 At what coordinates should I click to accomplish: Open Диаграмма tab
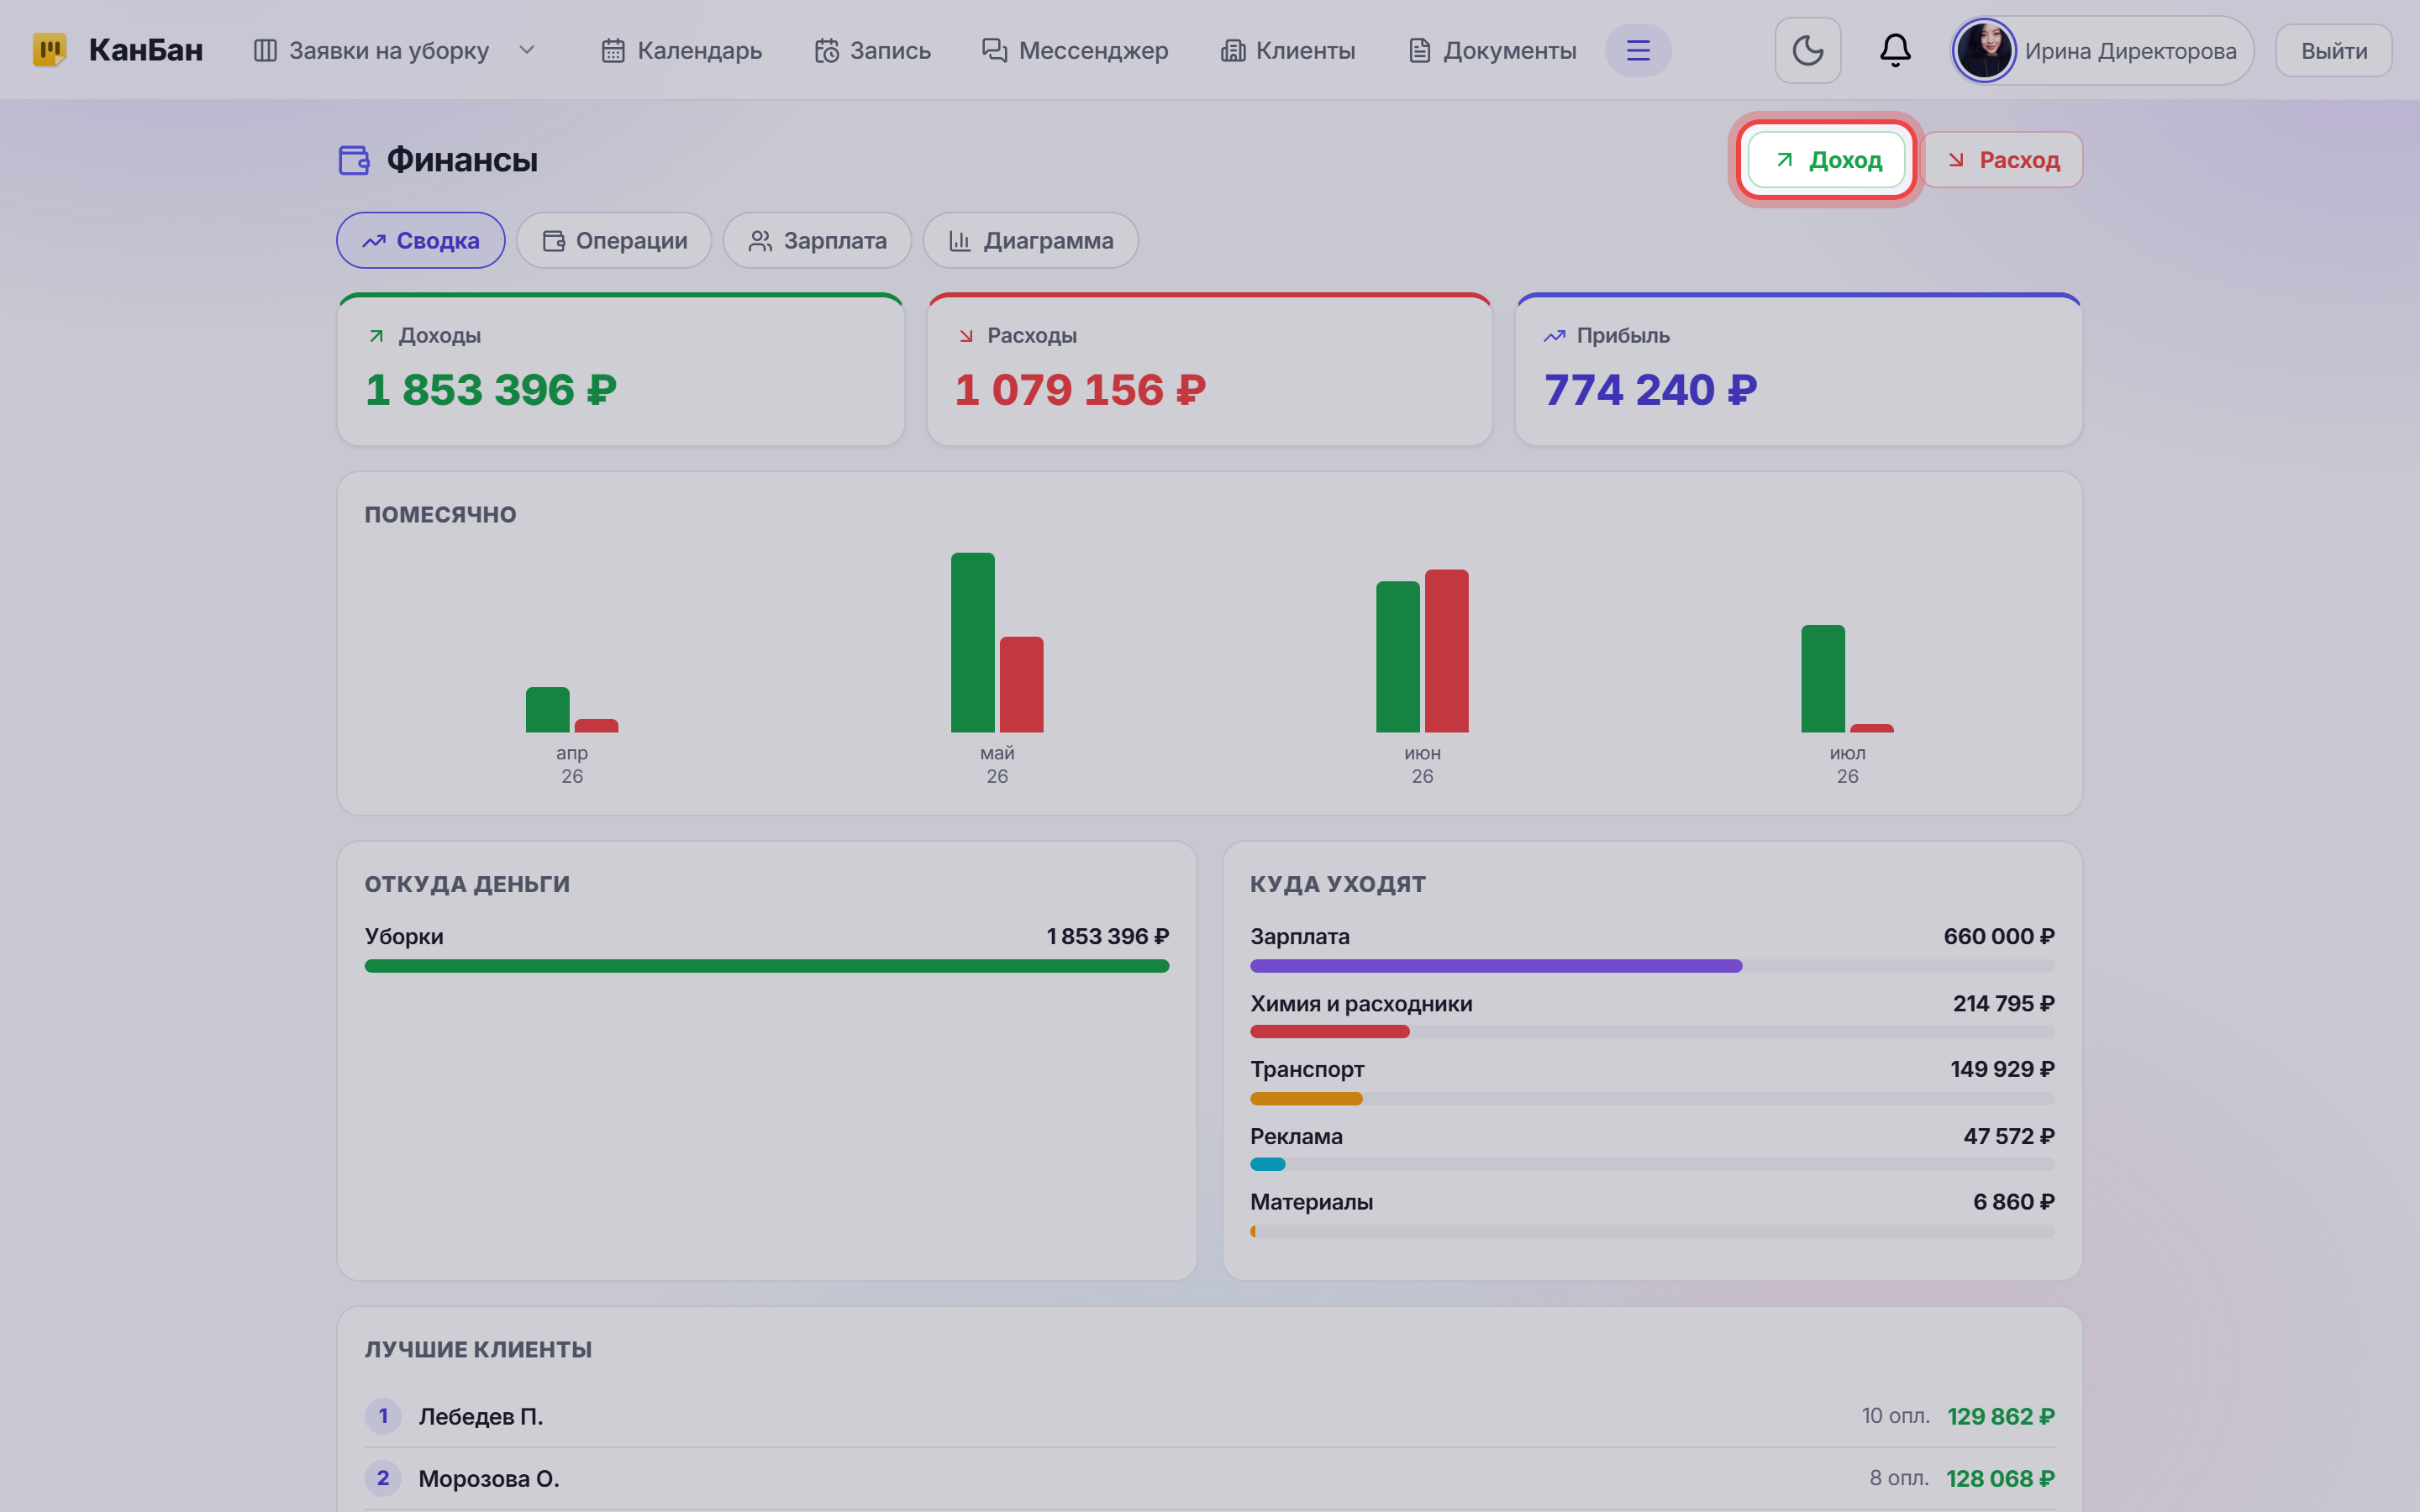point(1031,240)
